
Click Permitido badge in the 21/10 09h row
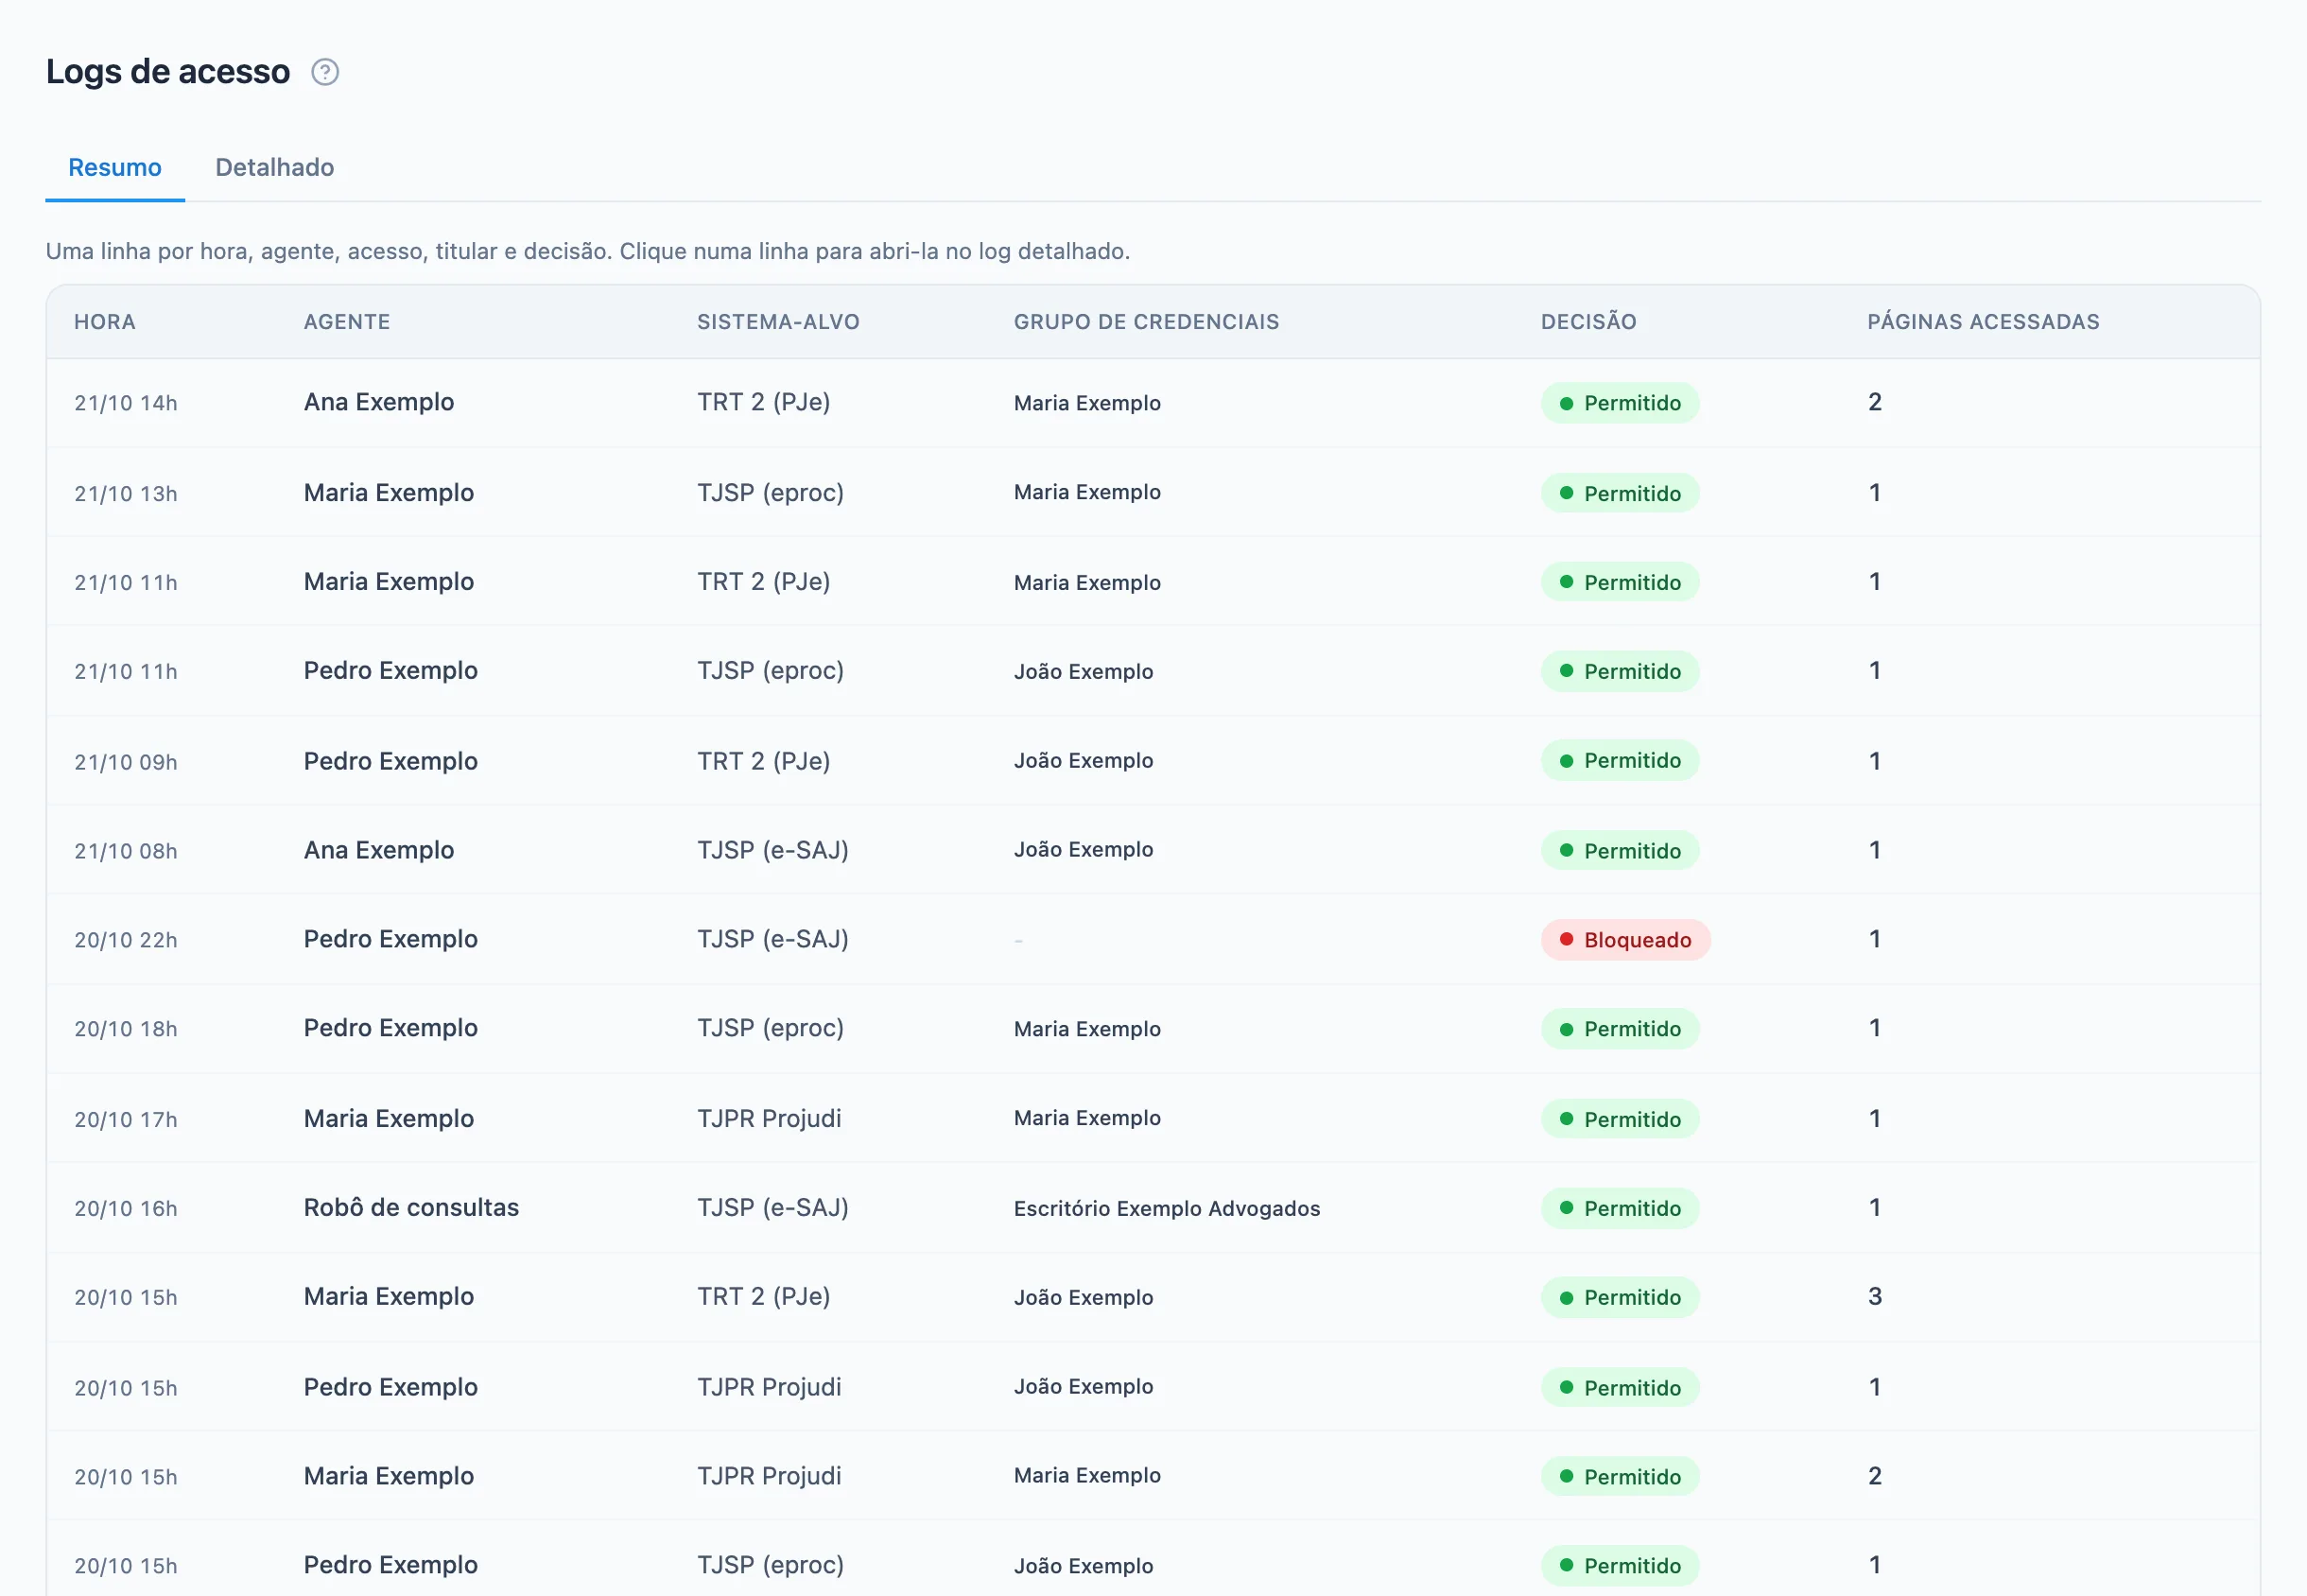coord(1619,761)
